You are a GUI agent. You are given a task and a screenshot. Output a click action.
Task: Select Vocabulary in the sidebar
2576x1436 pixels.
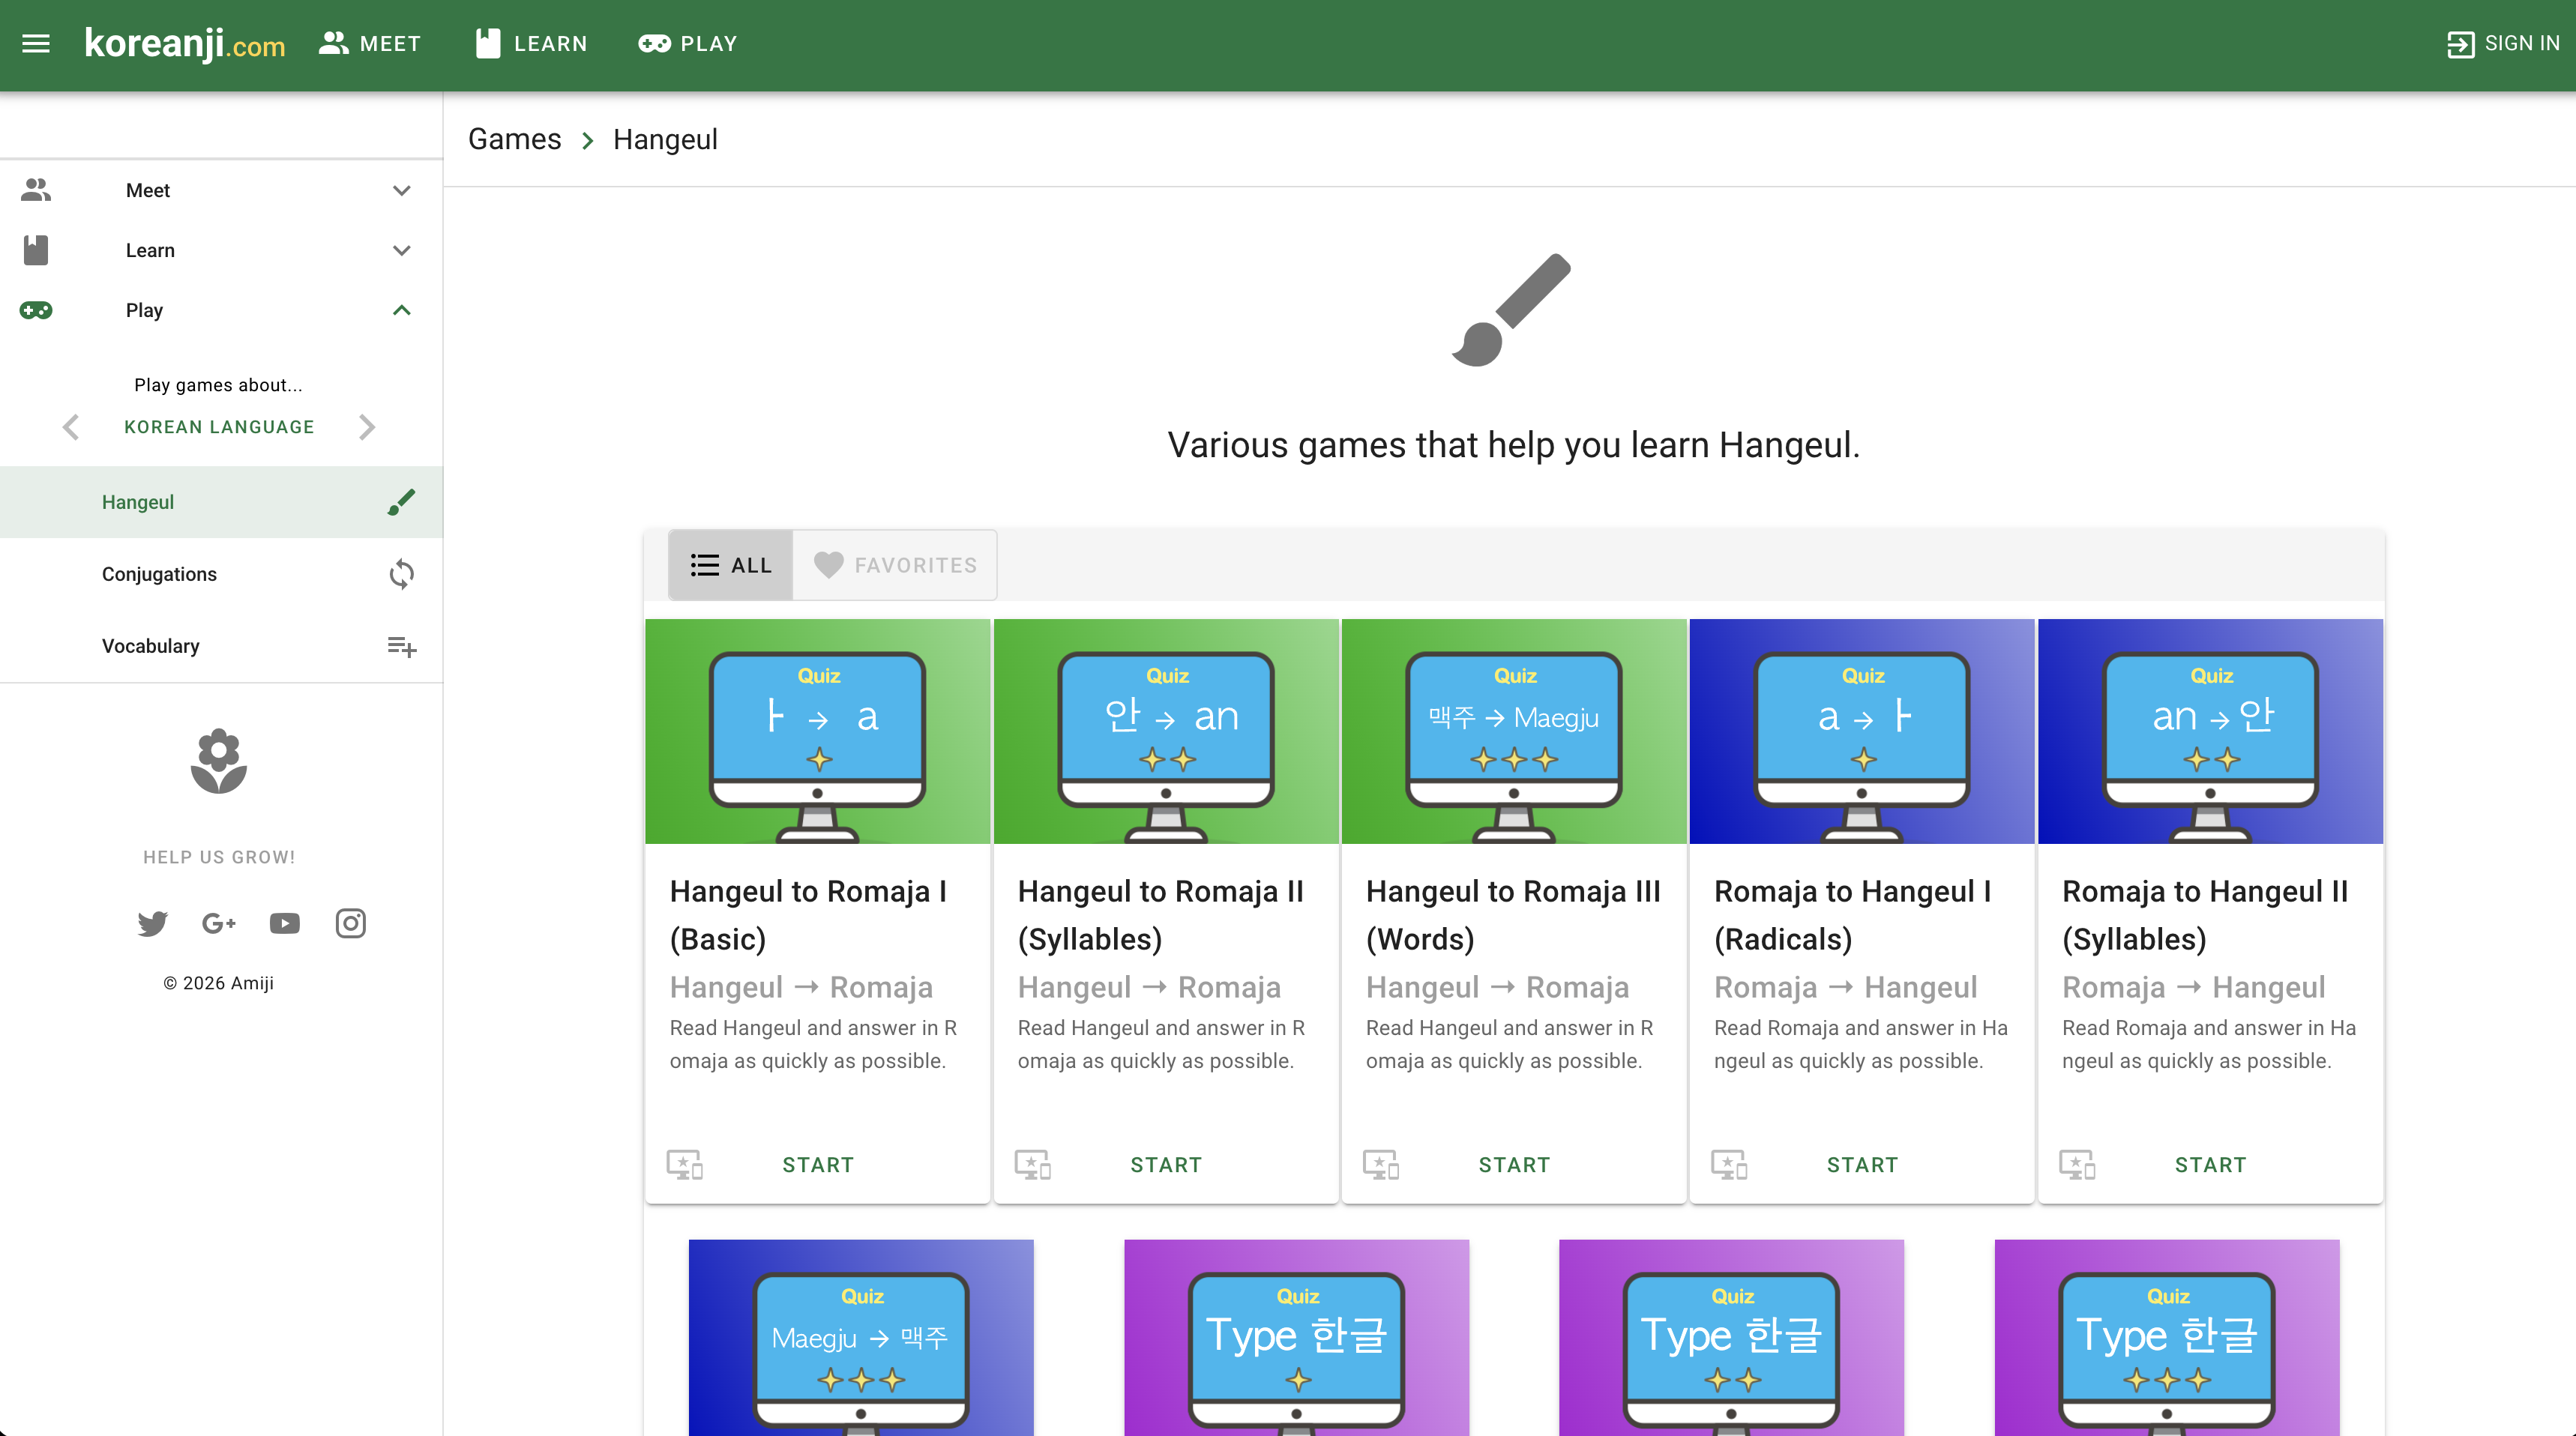point(221,646)
